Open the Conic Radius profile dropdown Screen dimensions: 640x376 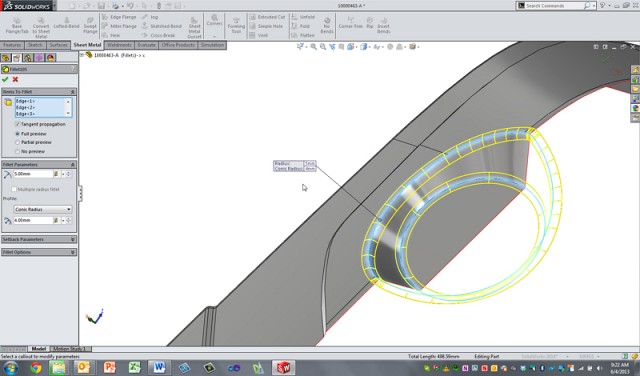(43, 209)
